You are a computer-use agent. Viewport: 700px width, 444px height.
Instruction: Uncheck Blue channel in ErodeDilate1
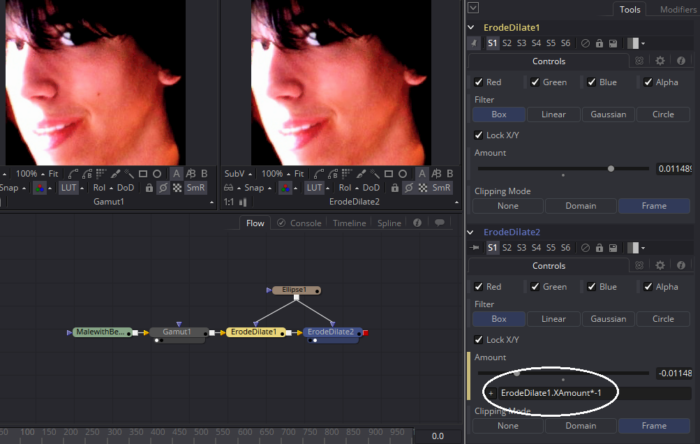coord(592,82)
